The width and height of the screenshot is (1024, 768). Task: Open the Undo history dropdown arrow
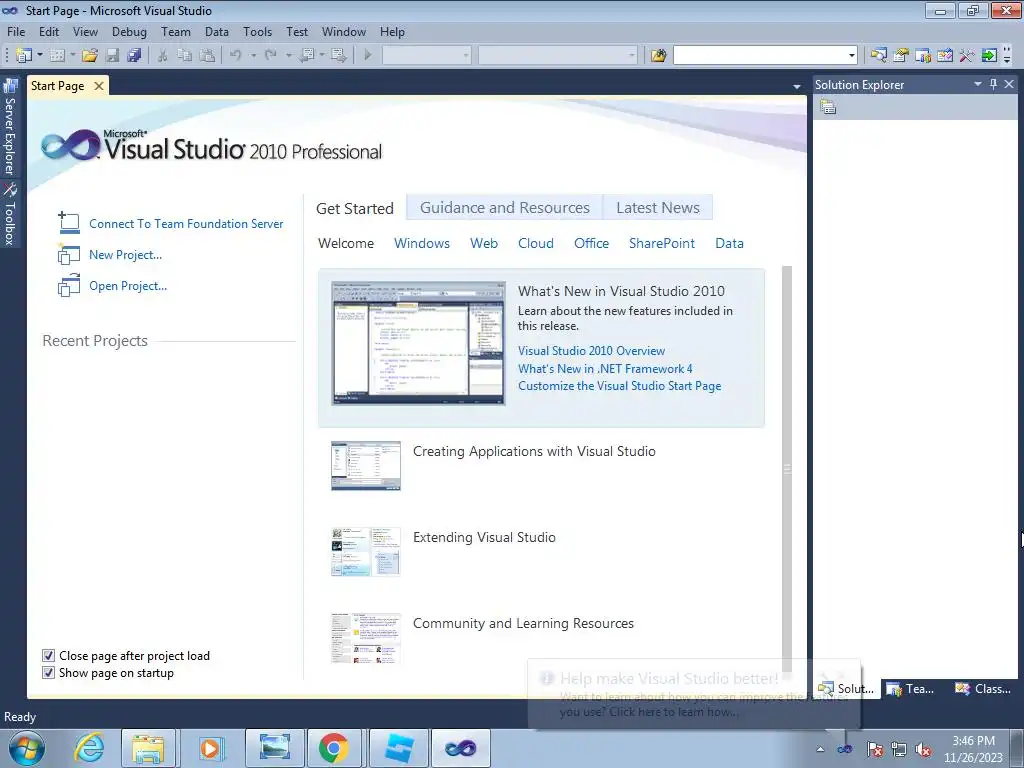253,56
